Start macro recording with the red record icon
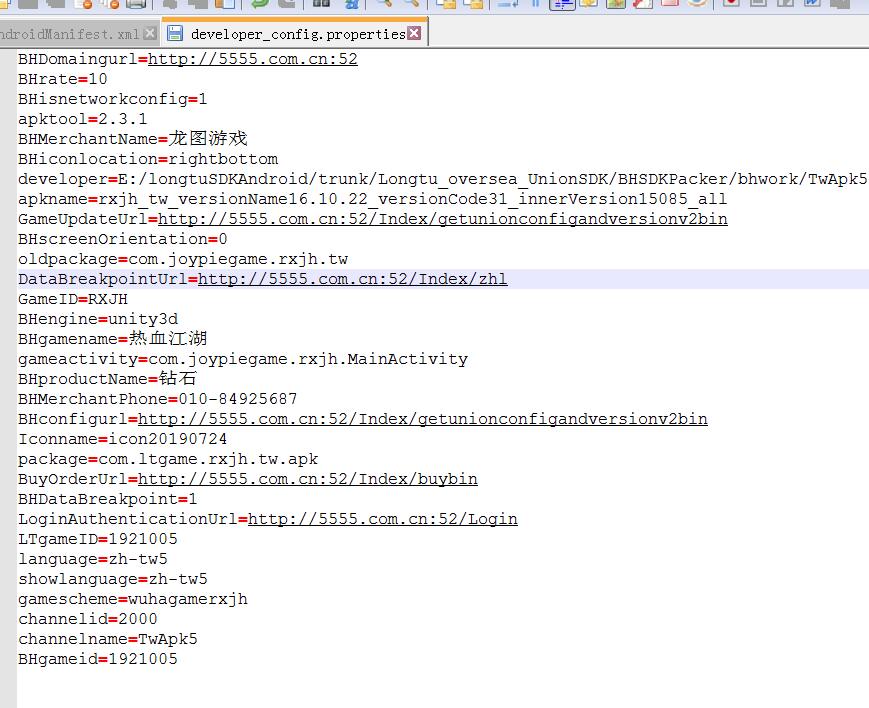Image resolution: width=869 pixels, height=708 pixels. pos(732,3)
